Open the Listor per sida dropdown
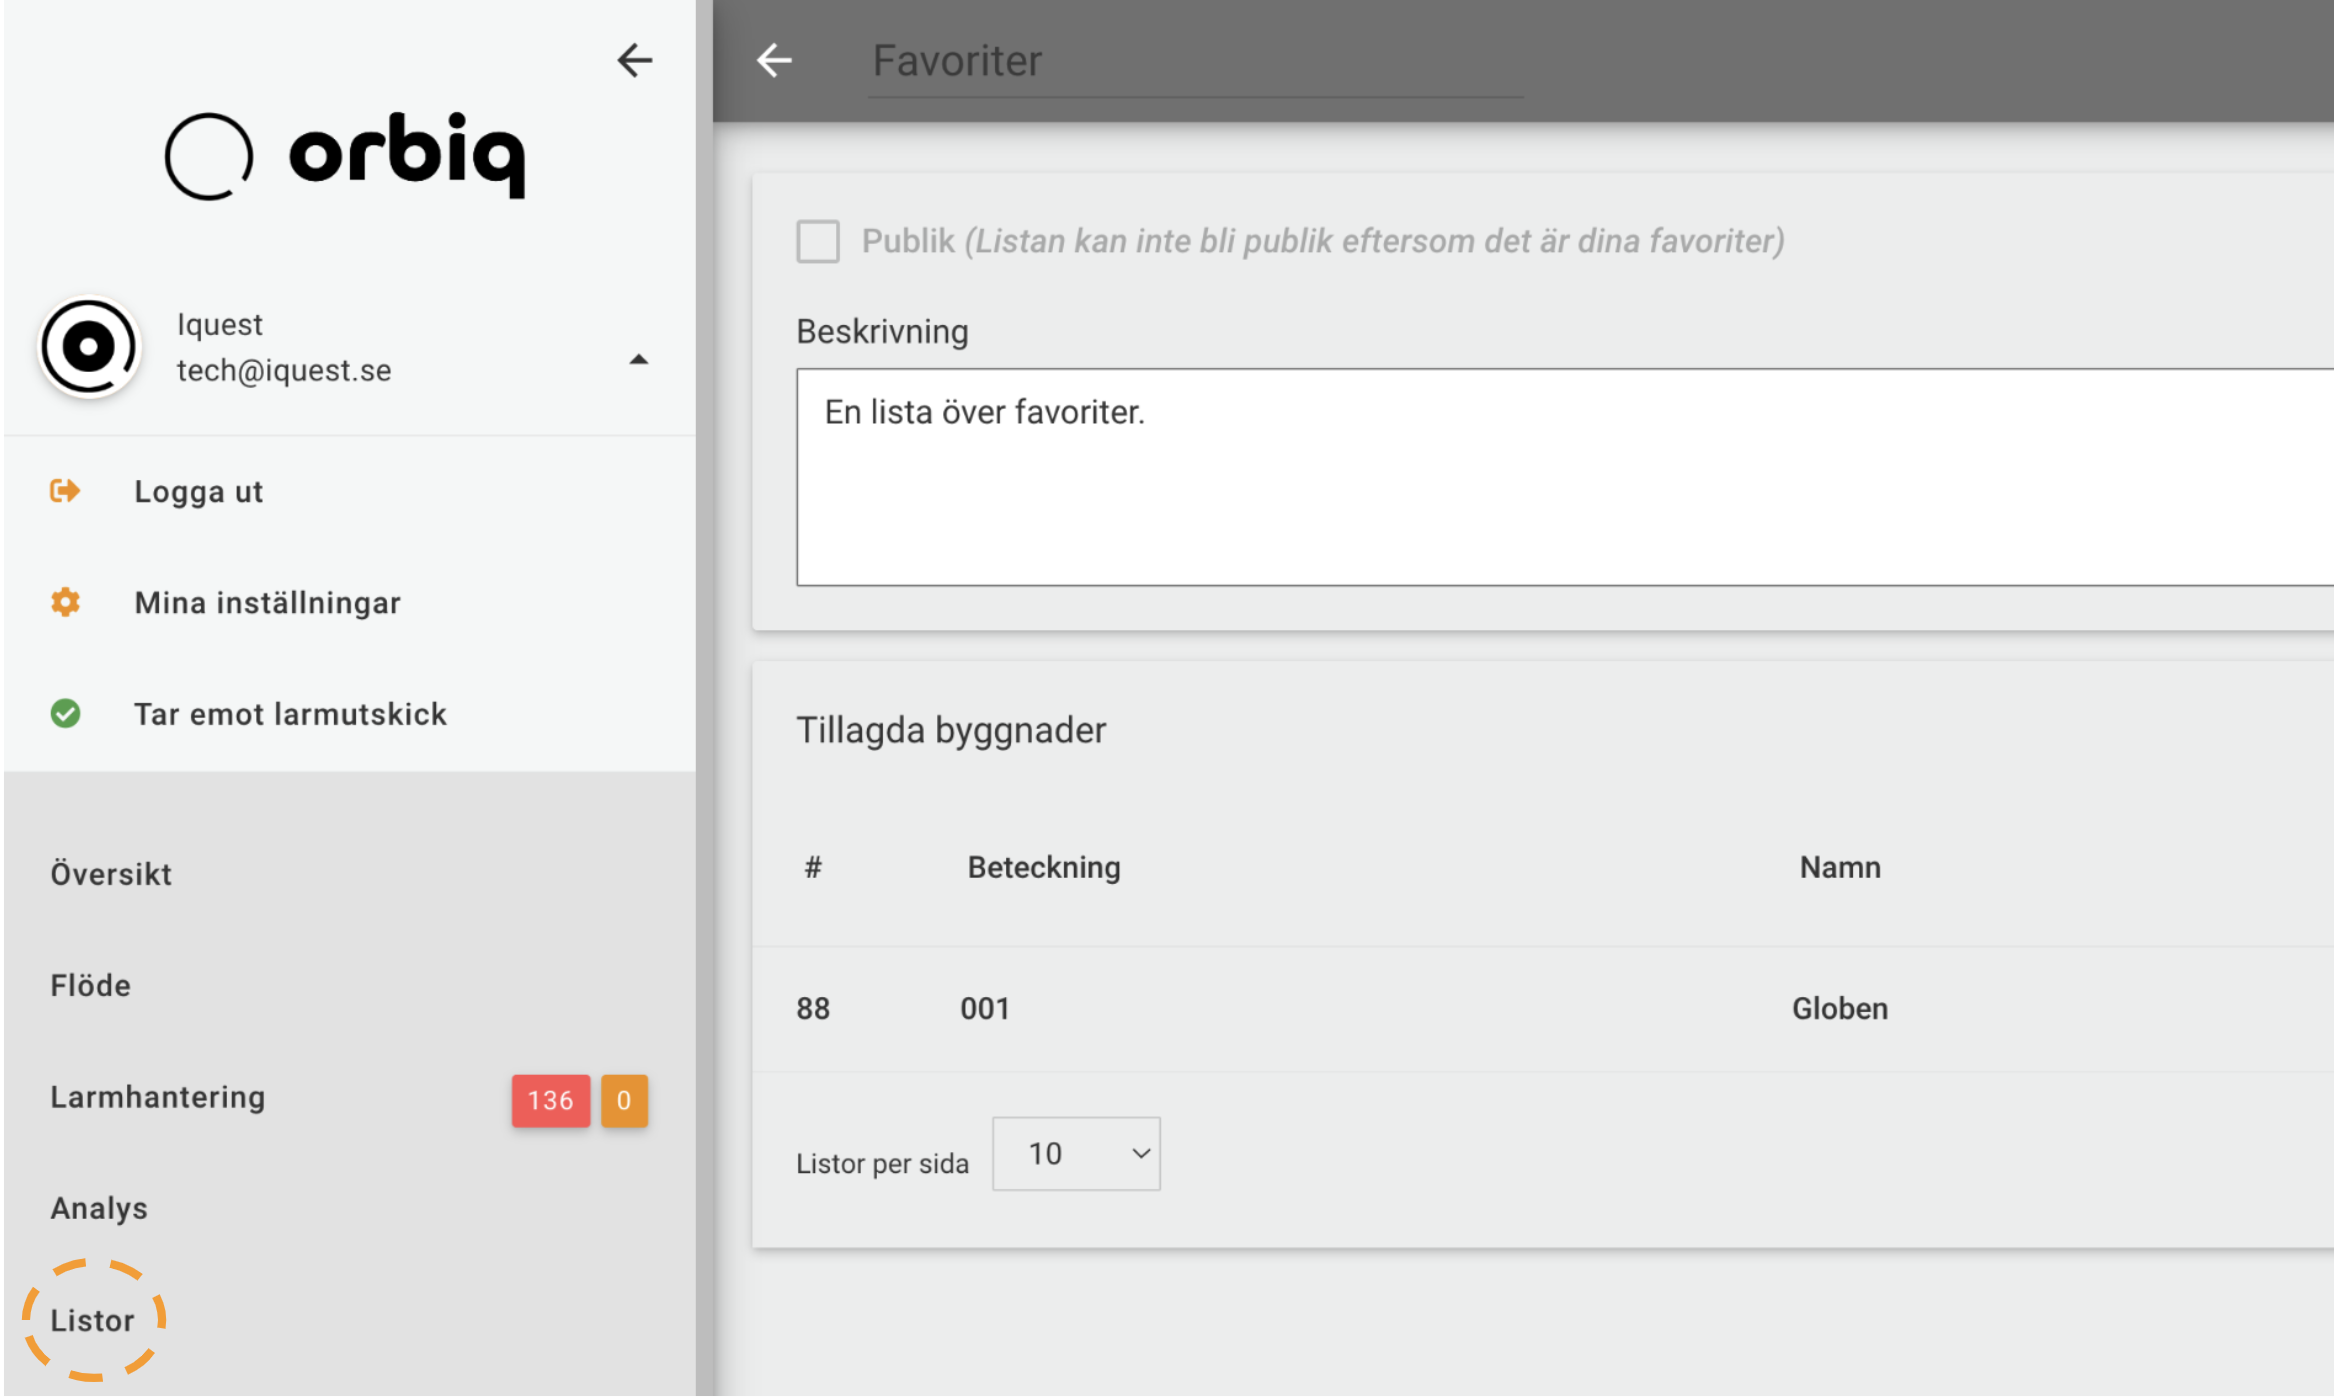The image size is (2334, 1400). [x=1076, y=1154]
